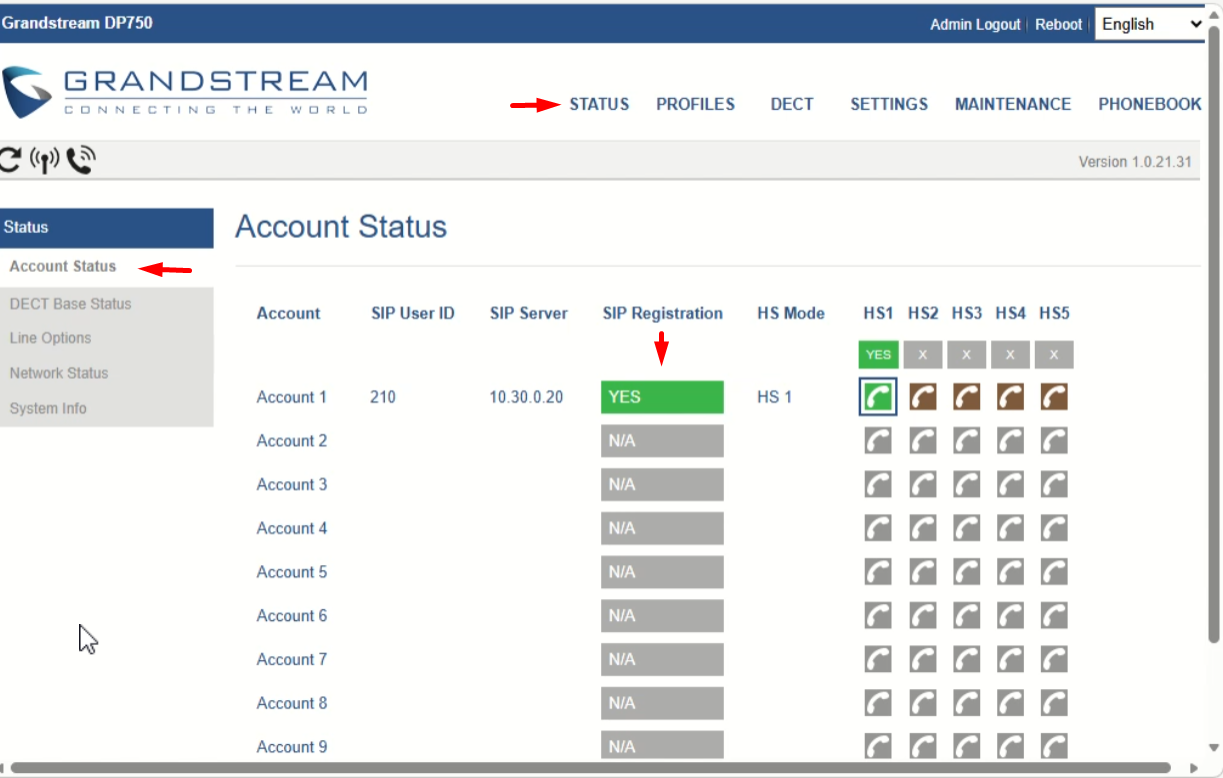This screenshot has height=778, width=1223.
Task: Open the MAINTENANCE menu
Action: tap(1013, 104)
